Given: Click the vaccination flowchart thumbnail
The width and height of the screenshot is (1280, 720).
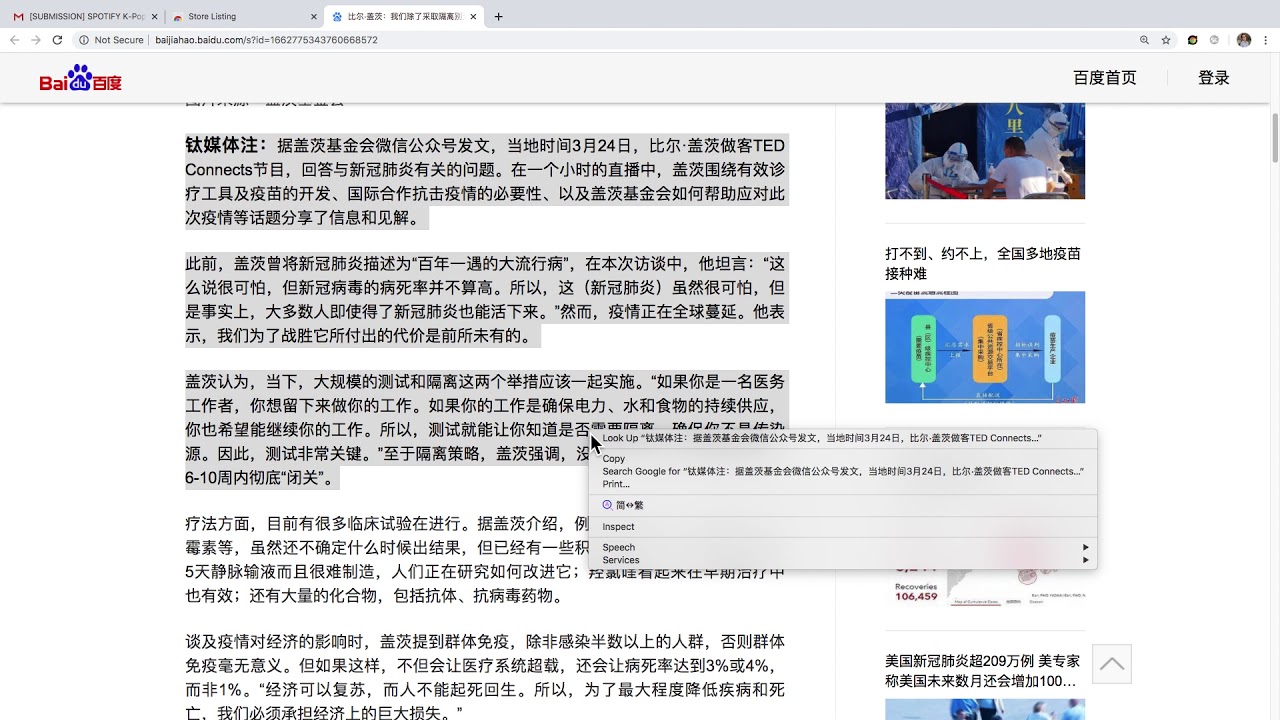Looking at the screenshot, I should click(x=985, y=347).
